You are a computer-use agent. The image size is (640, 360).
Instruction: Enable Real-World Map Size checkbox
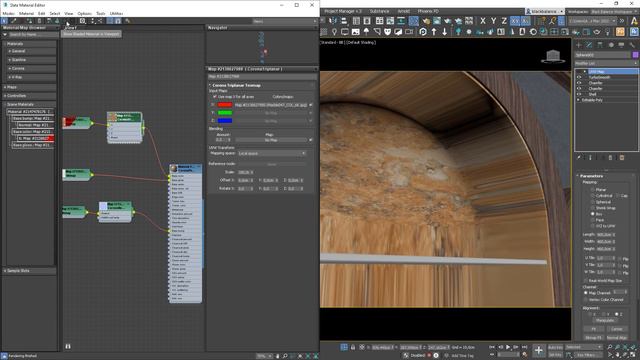tap(586, 281)
